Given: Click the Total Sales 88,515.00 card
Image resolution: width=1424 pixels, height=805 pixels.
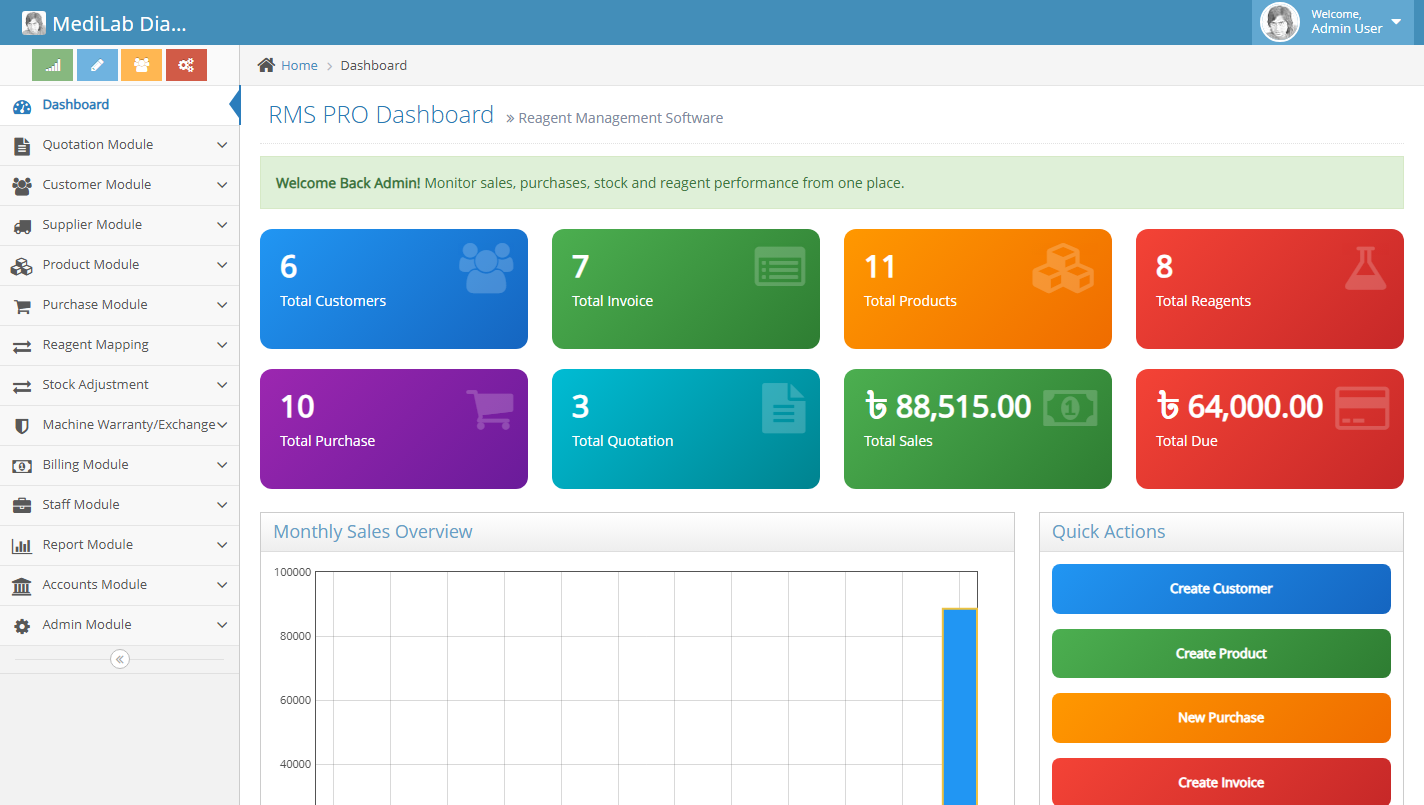Looking at the screenshot, I should coord(978,429).
